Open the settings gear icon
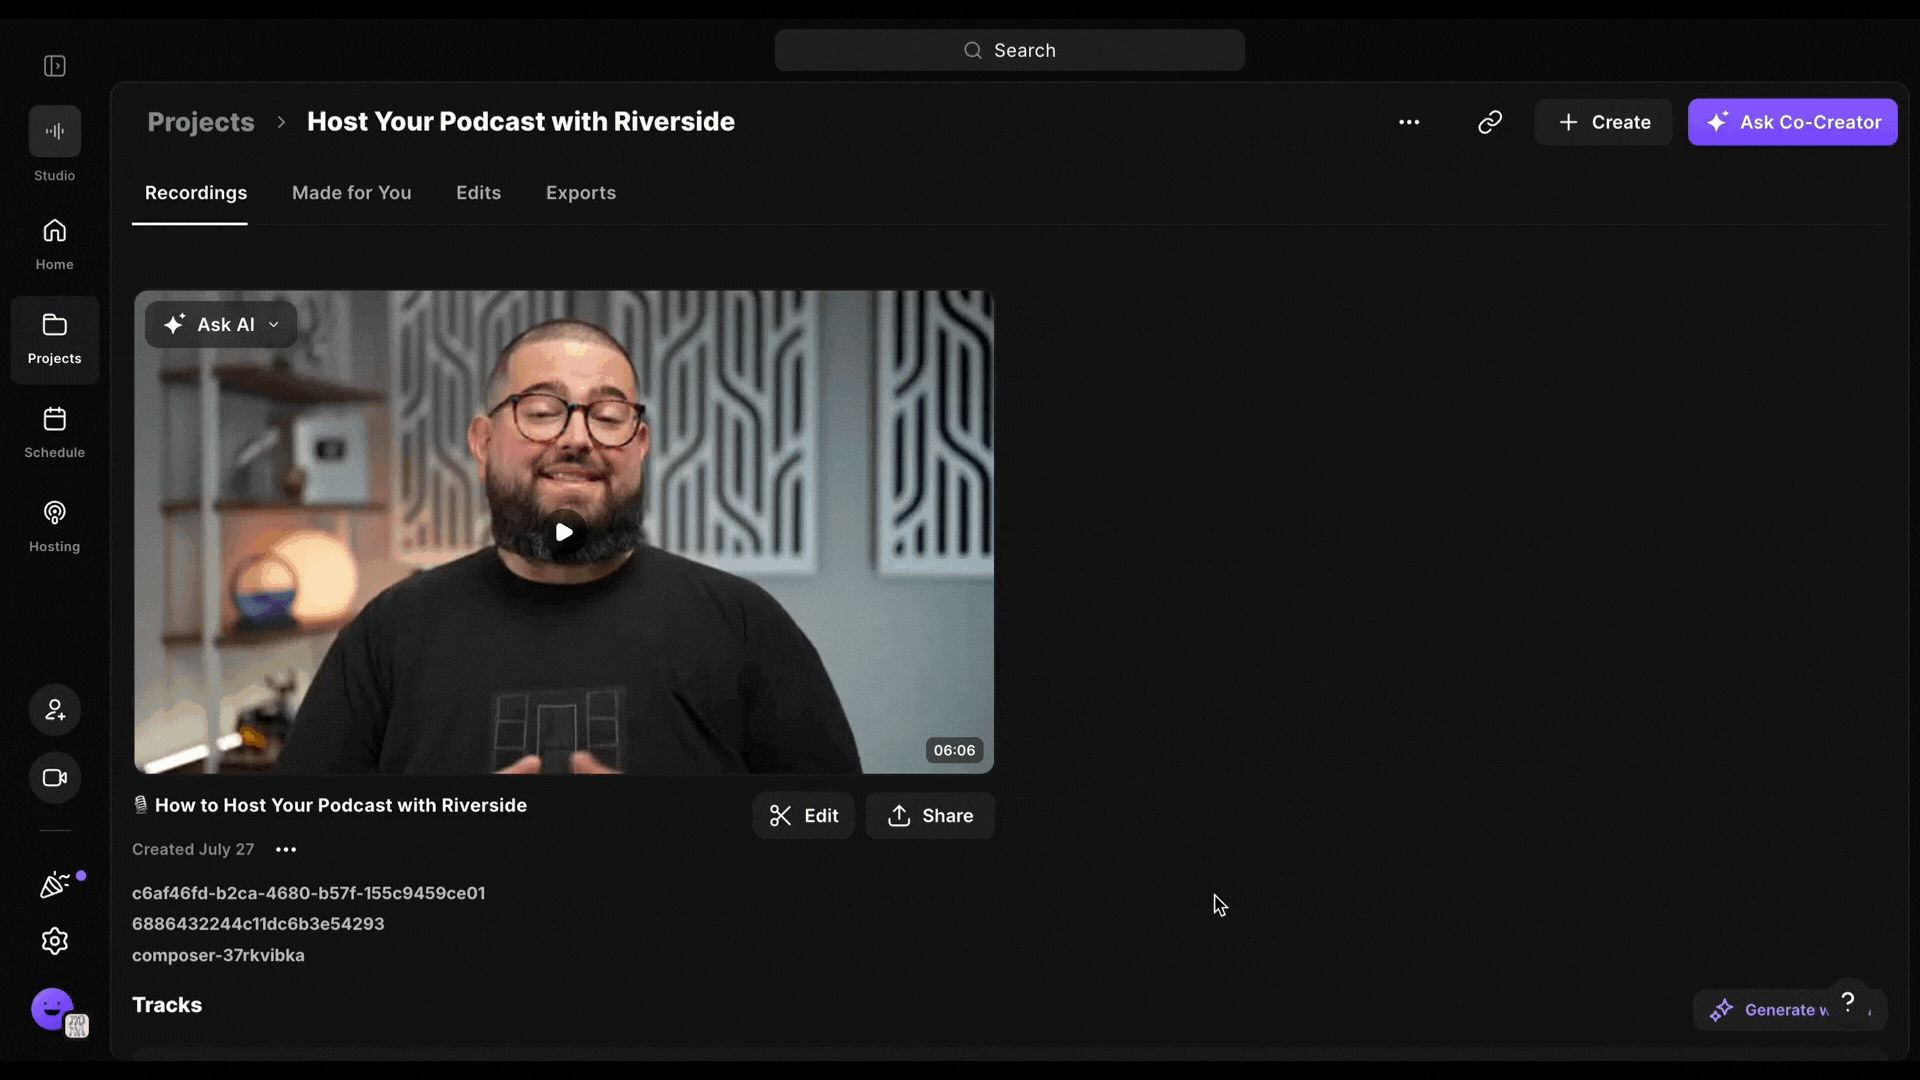 [x=55, y=941]
